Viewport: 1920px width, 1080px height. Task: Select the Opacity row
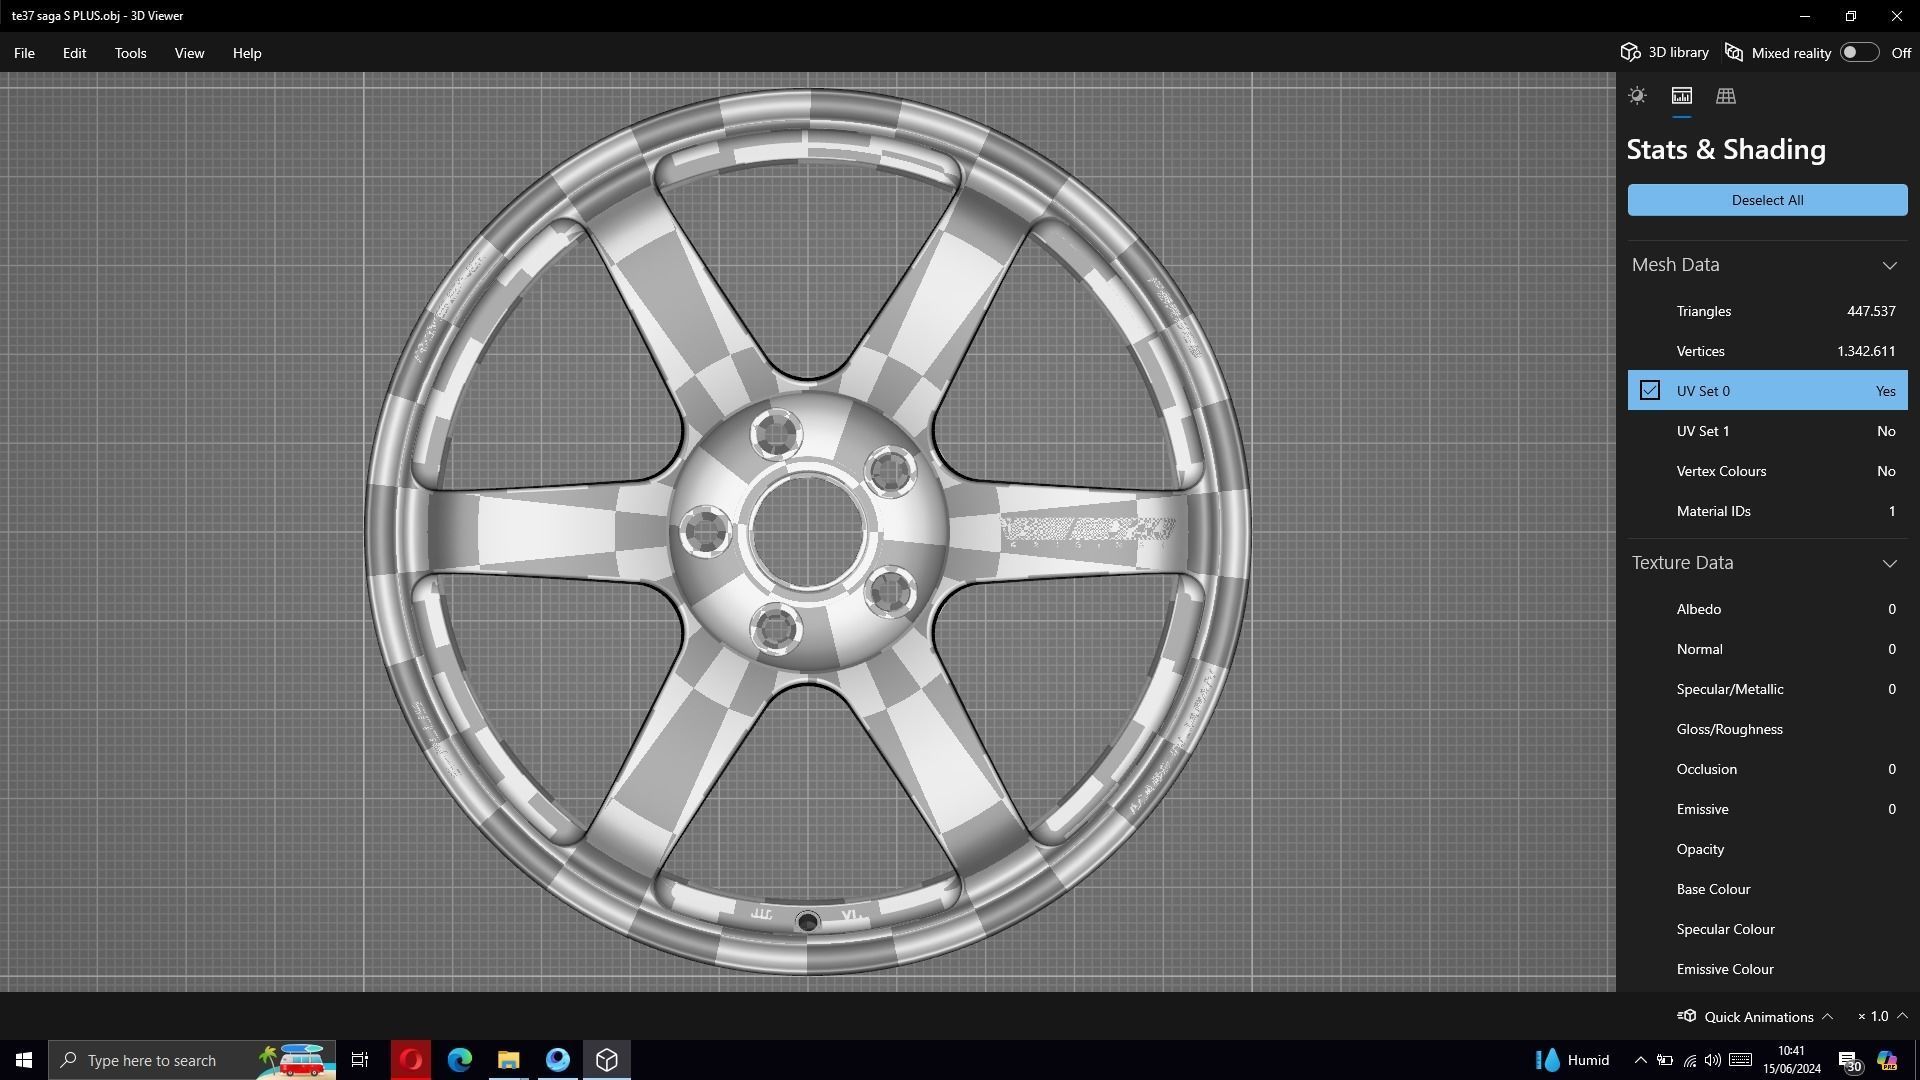1767,849
